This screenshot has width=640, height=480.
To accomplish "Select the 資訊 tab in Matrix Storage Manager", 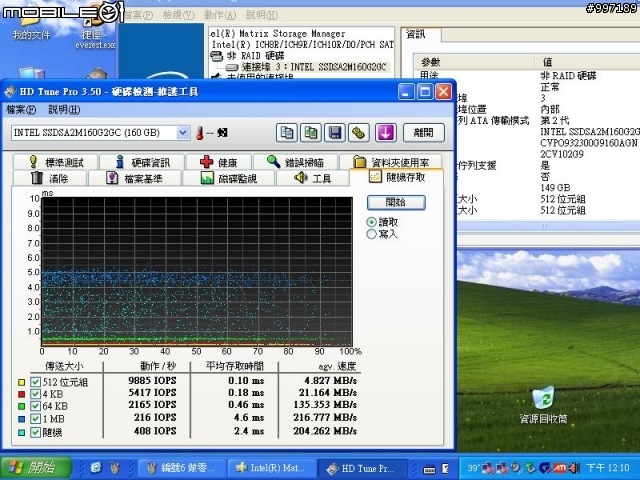I will click(x=418, y=35).
